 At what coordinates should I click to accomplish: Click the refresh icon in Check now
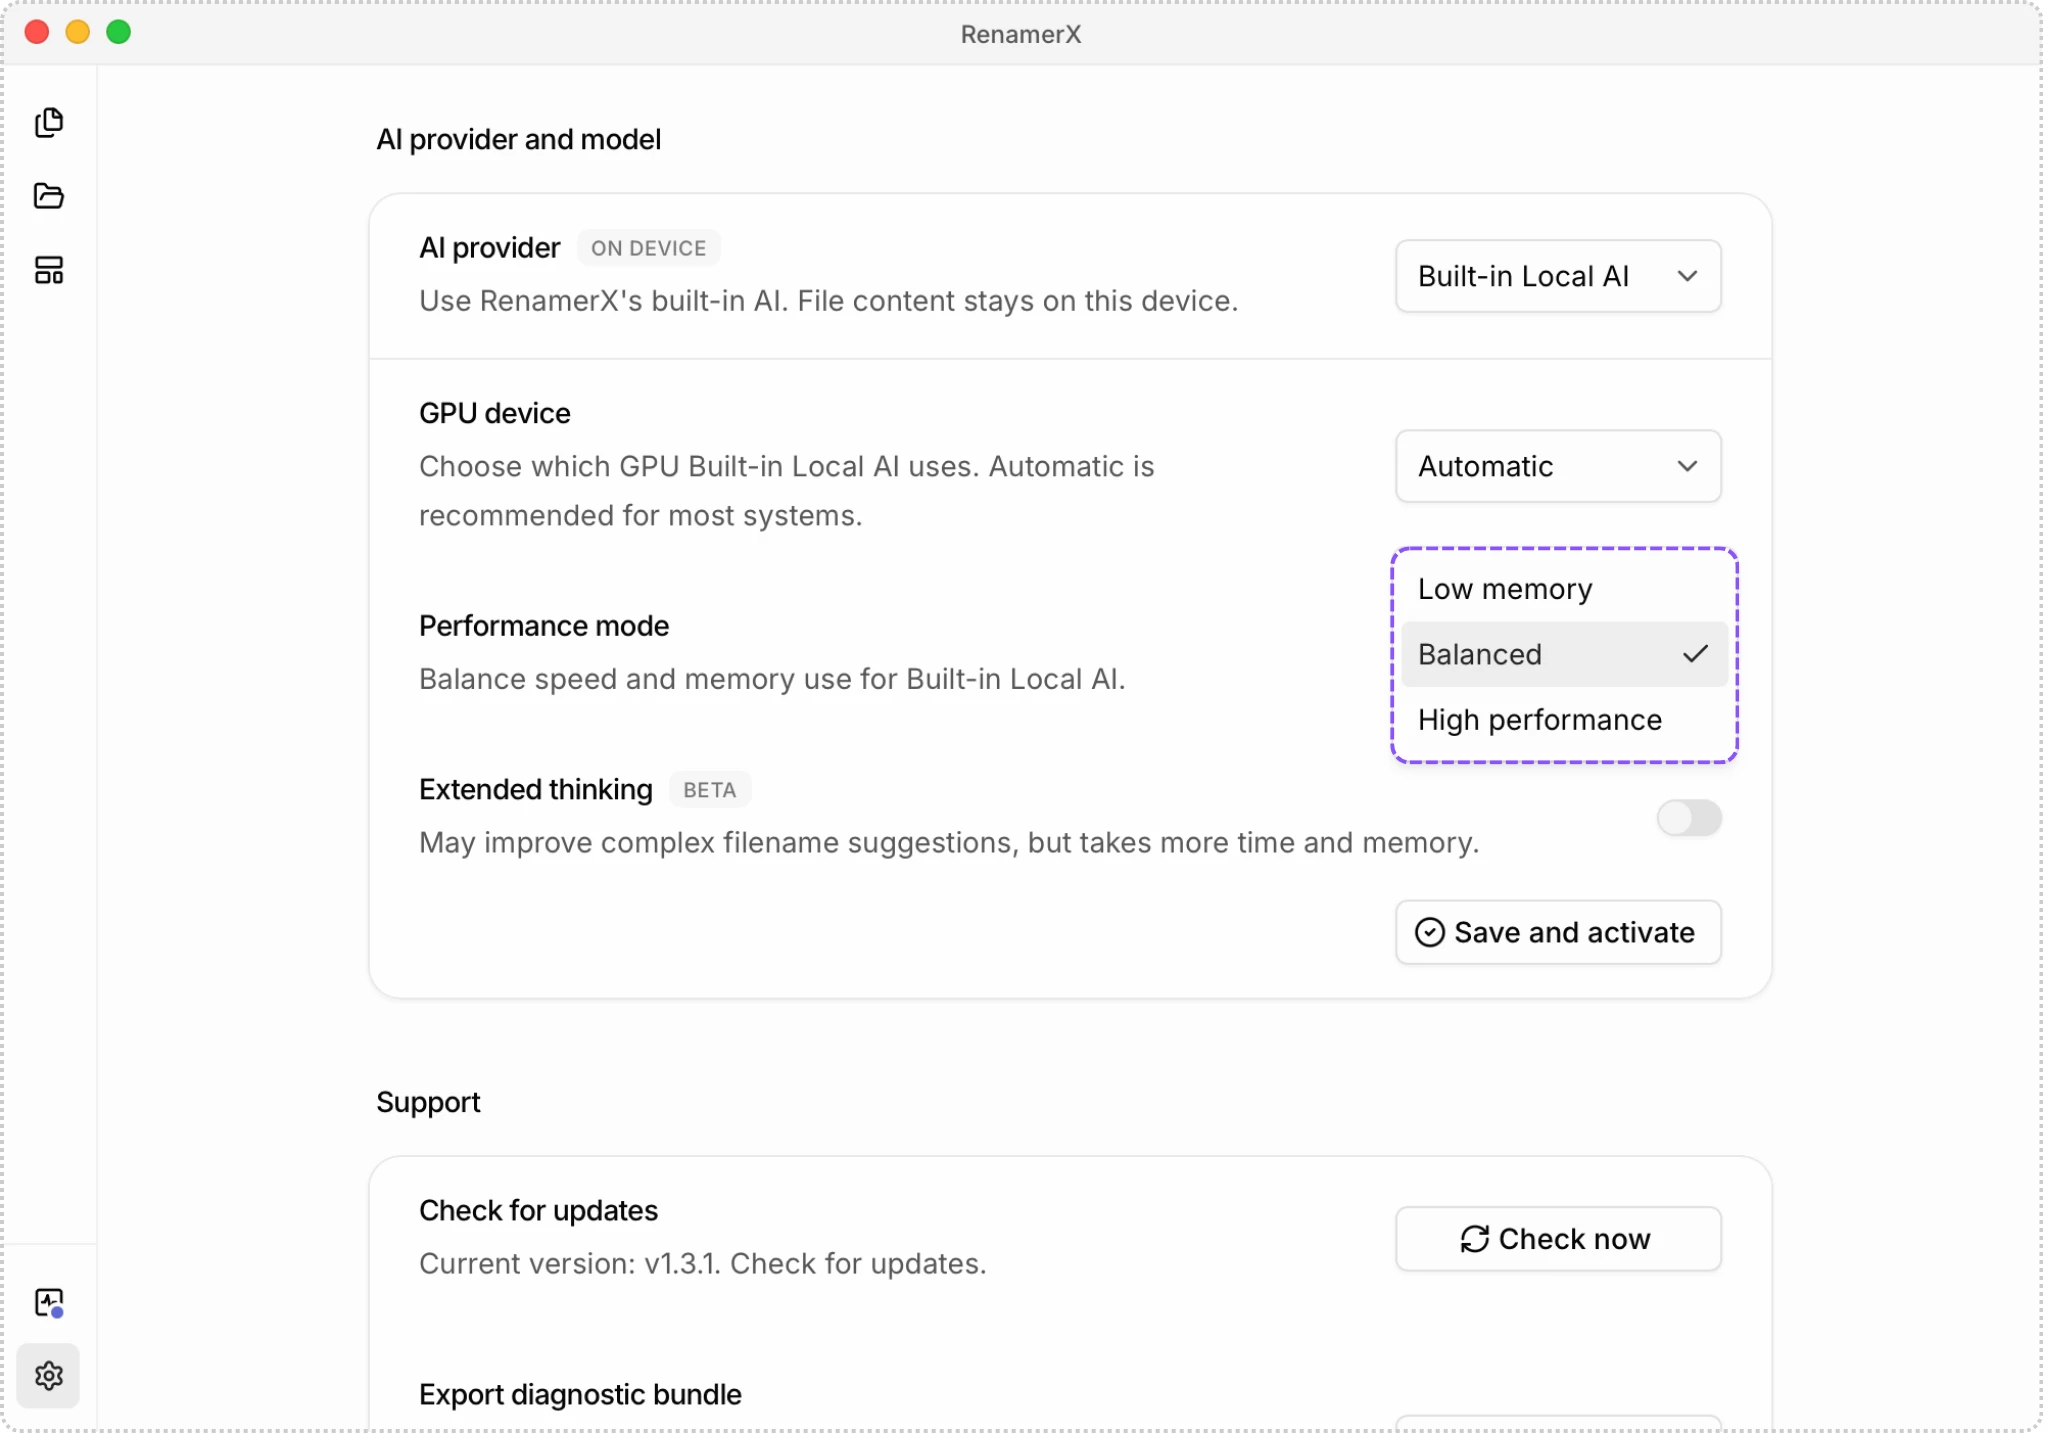[x=1474, y=1239]
